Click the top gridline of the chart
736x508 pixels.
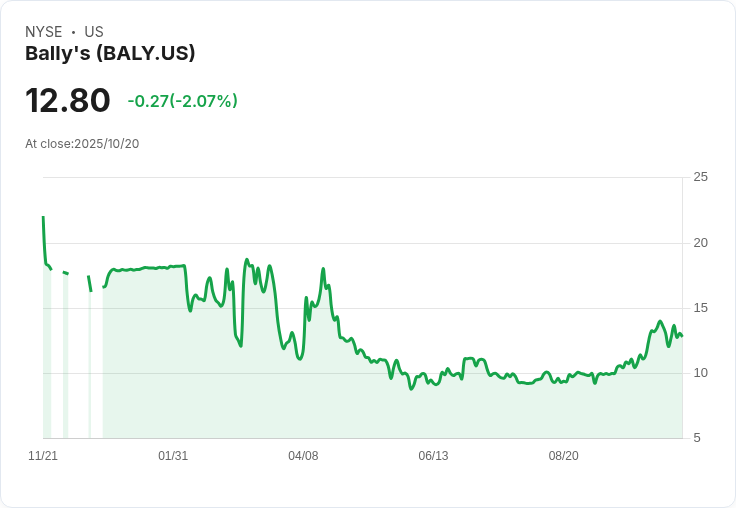point(360,177)
